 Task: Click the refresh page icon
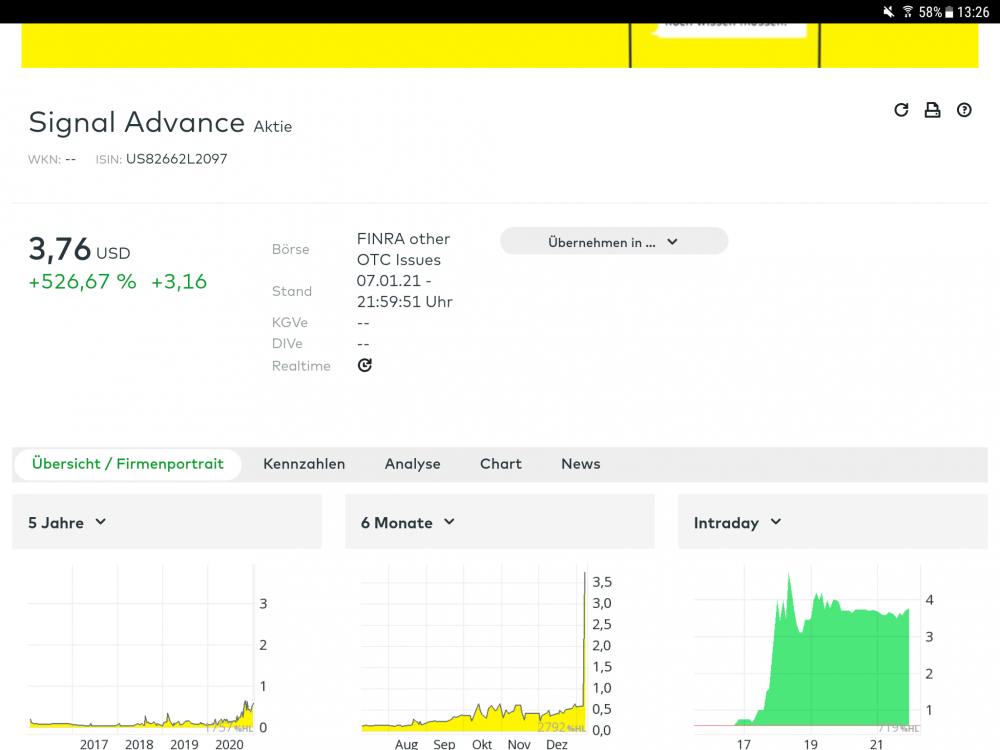[901, 110]
